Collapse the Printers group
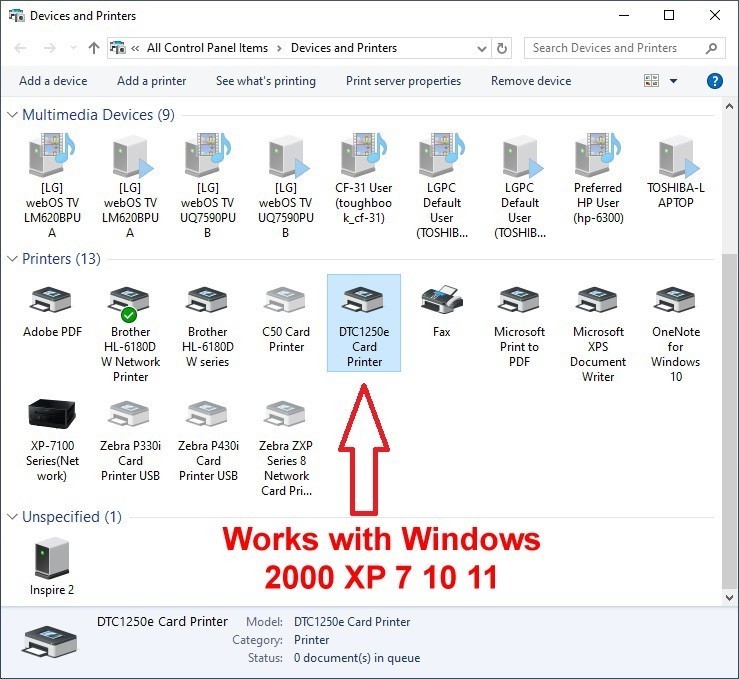The width and height of the screenshot is (739, 679). [x=12, y=259]
